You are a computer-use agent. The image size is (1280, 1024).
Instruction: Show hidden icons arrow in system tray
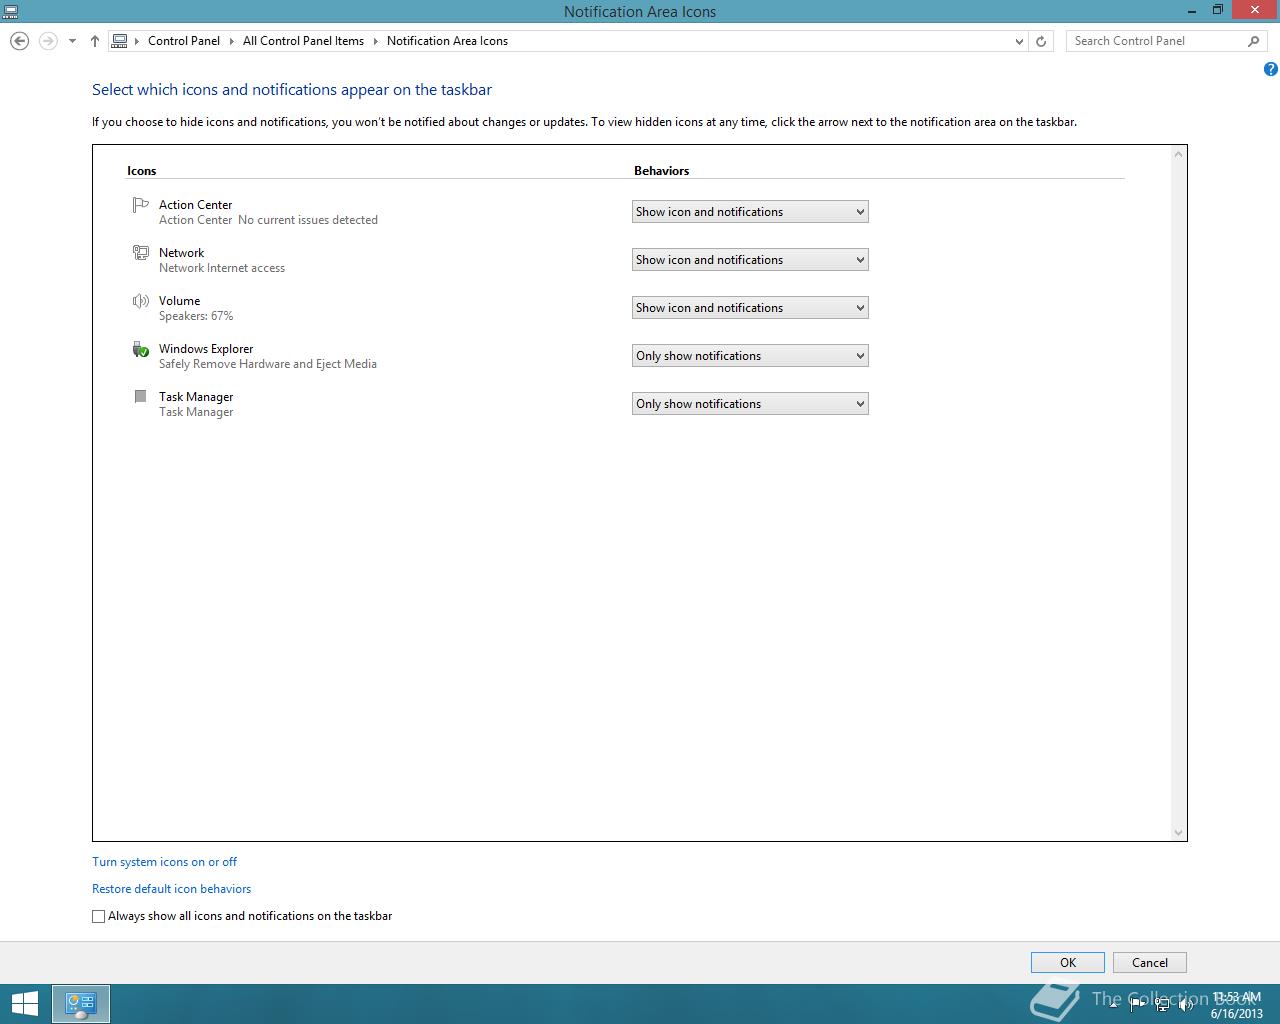click(x=1113, y=1005)
